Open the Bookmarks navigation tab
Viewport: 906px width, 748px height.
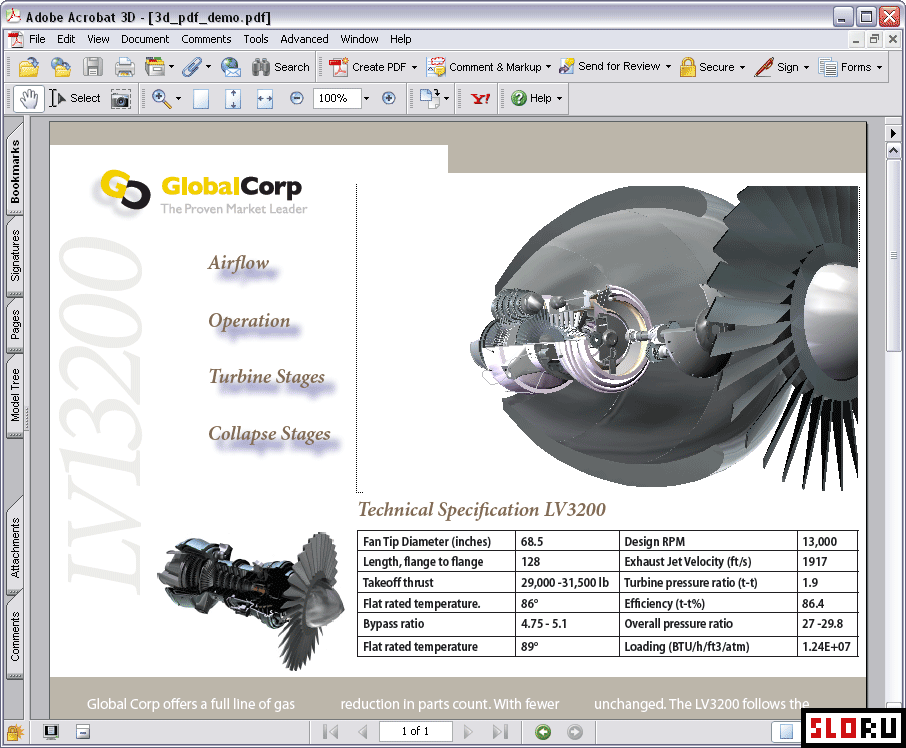coord(14,169)
